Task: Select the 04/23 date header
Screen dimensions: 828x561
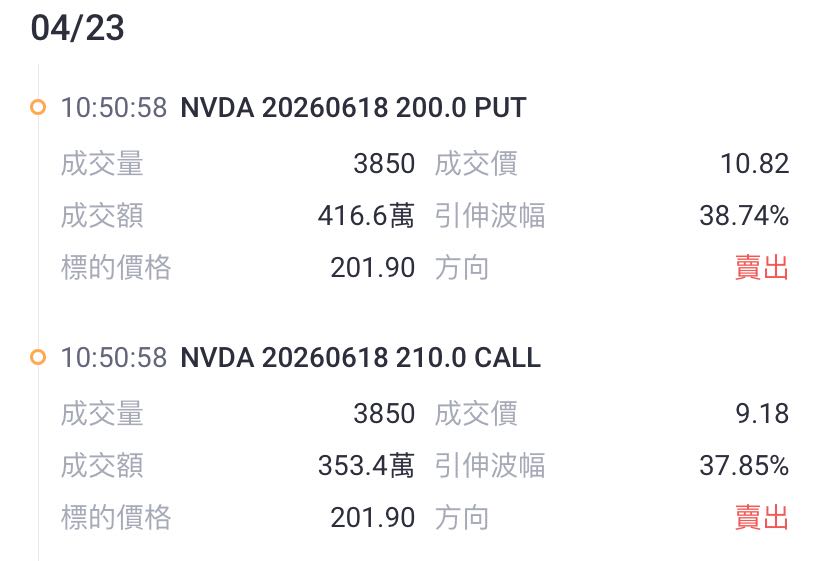Action: 78,28
